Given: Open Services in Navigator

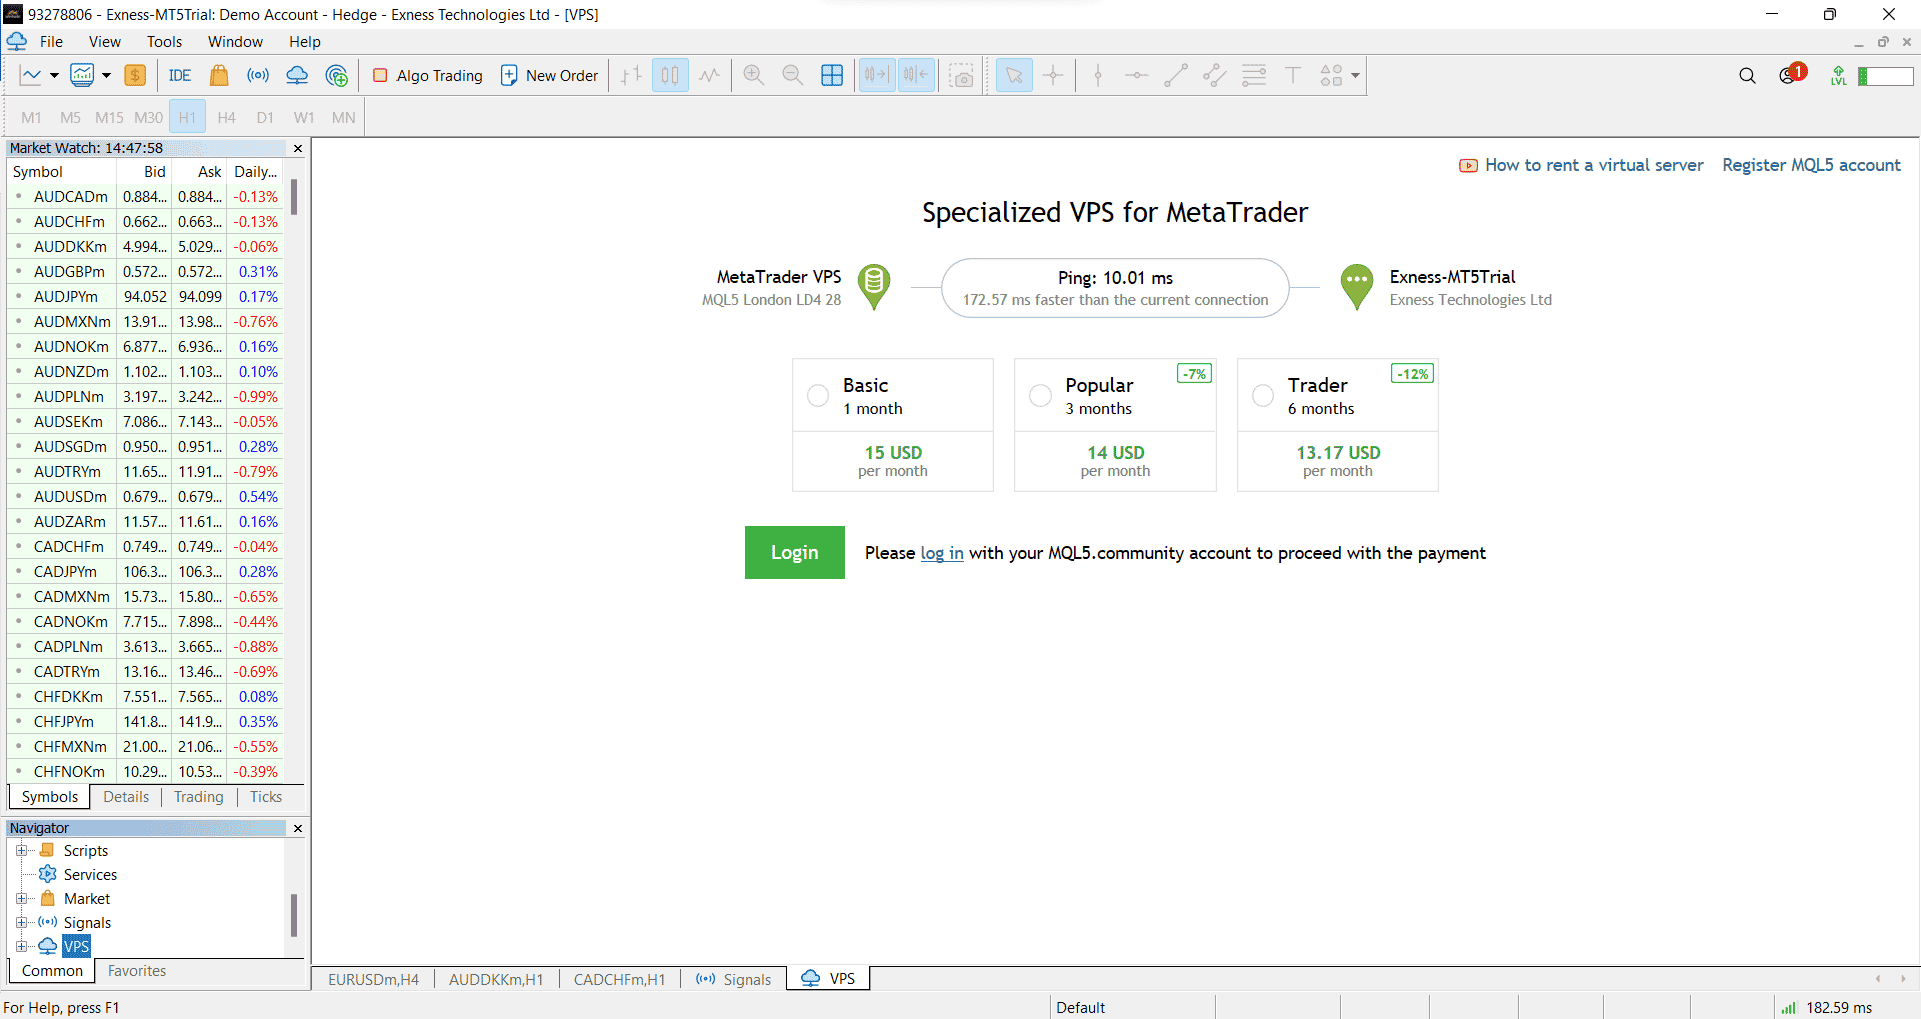Looking at the screenshot, I should point(90,874).
